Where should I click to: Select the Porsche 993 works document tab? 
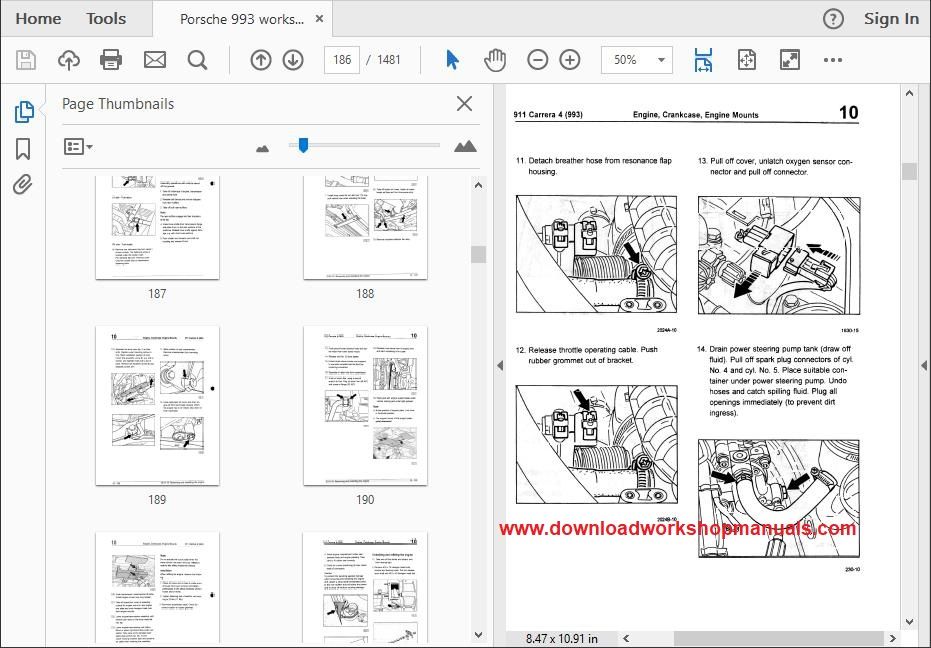click(242, 19)
